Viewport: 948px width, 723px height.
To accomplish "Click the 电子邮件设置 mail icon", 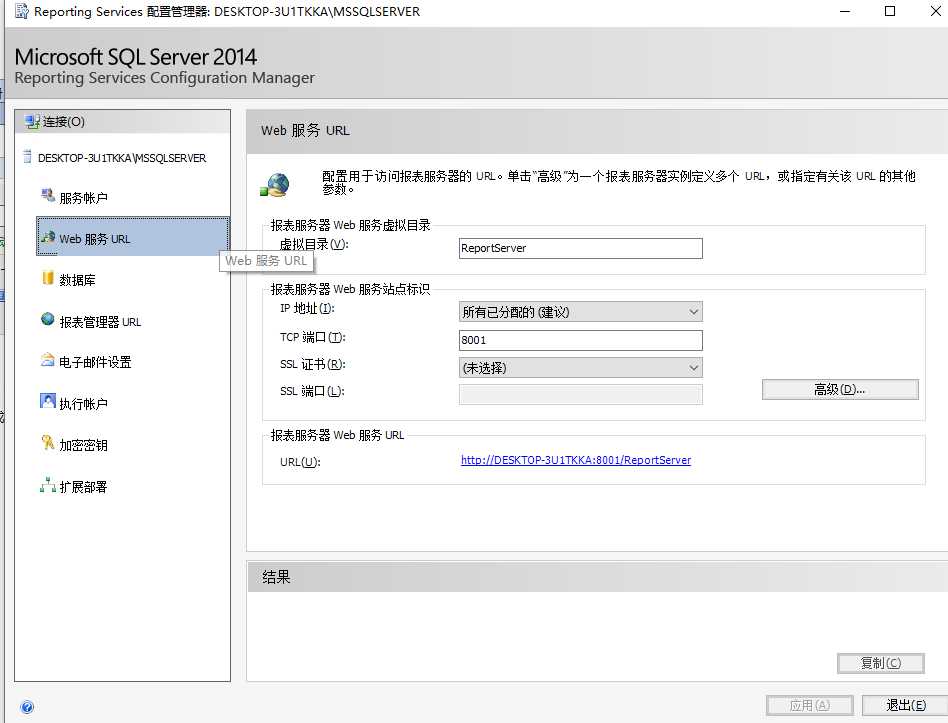I will click(48, 360).
